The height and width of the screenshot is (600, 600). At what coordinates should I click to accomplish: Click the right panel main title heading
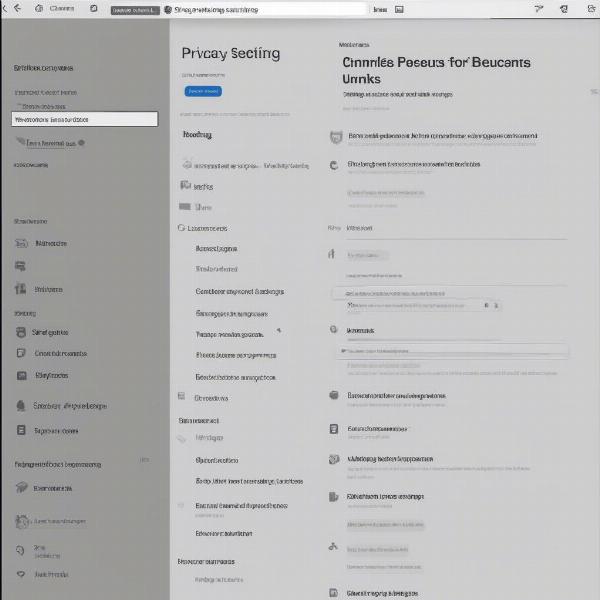(x=436, y=70)
